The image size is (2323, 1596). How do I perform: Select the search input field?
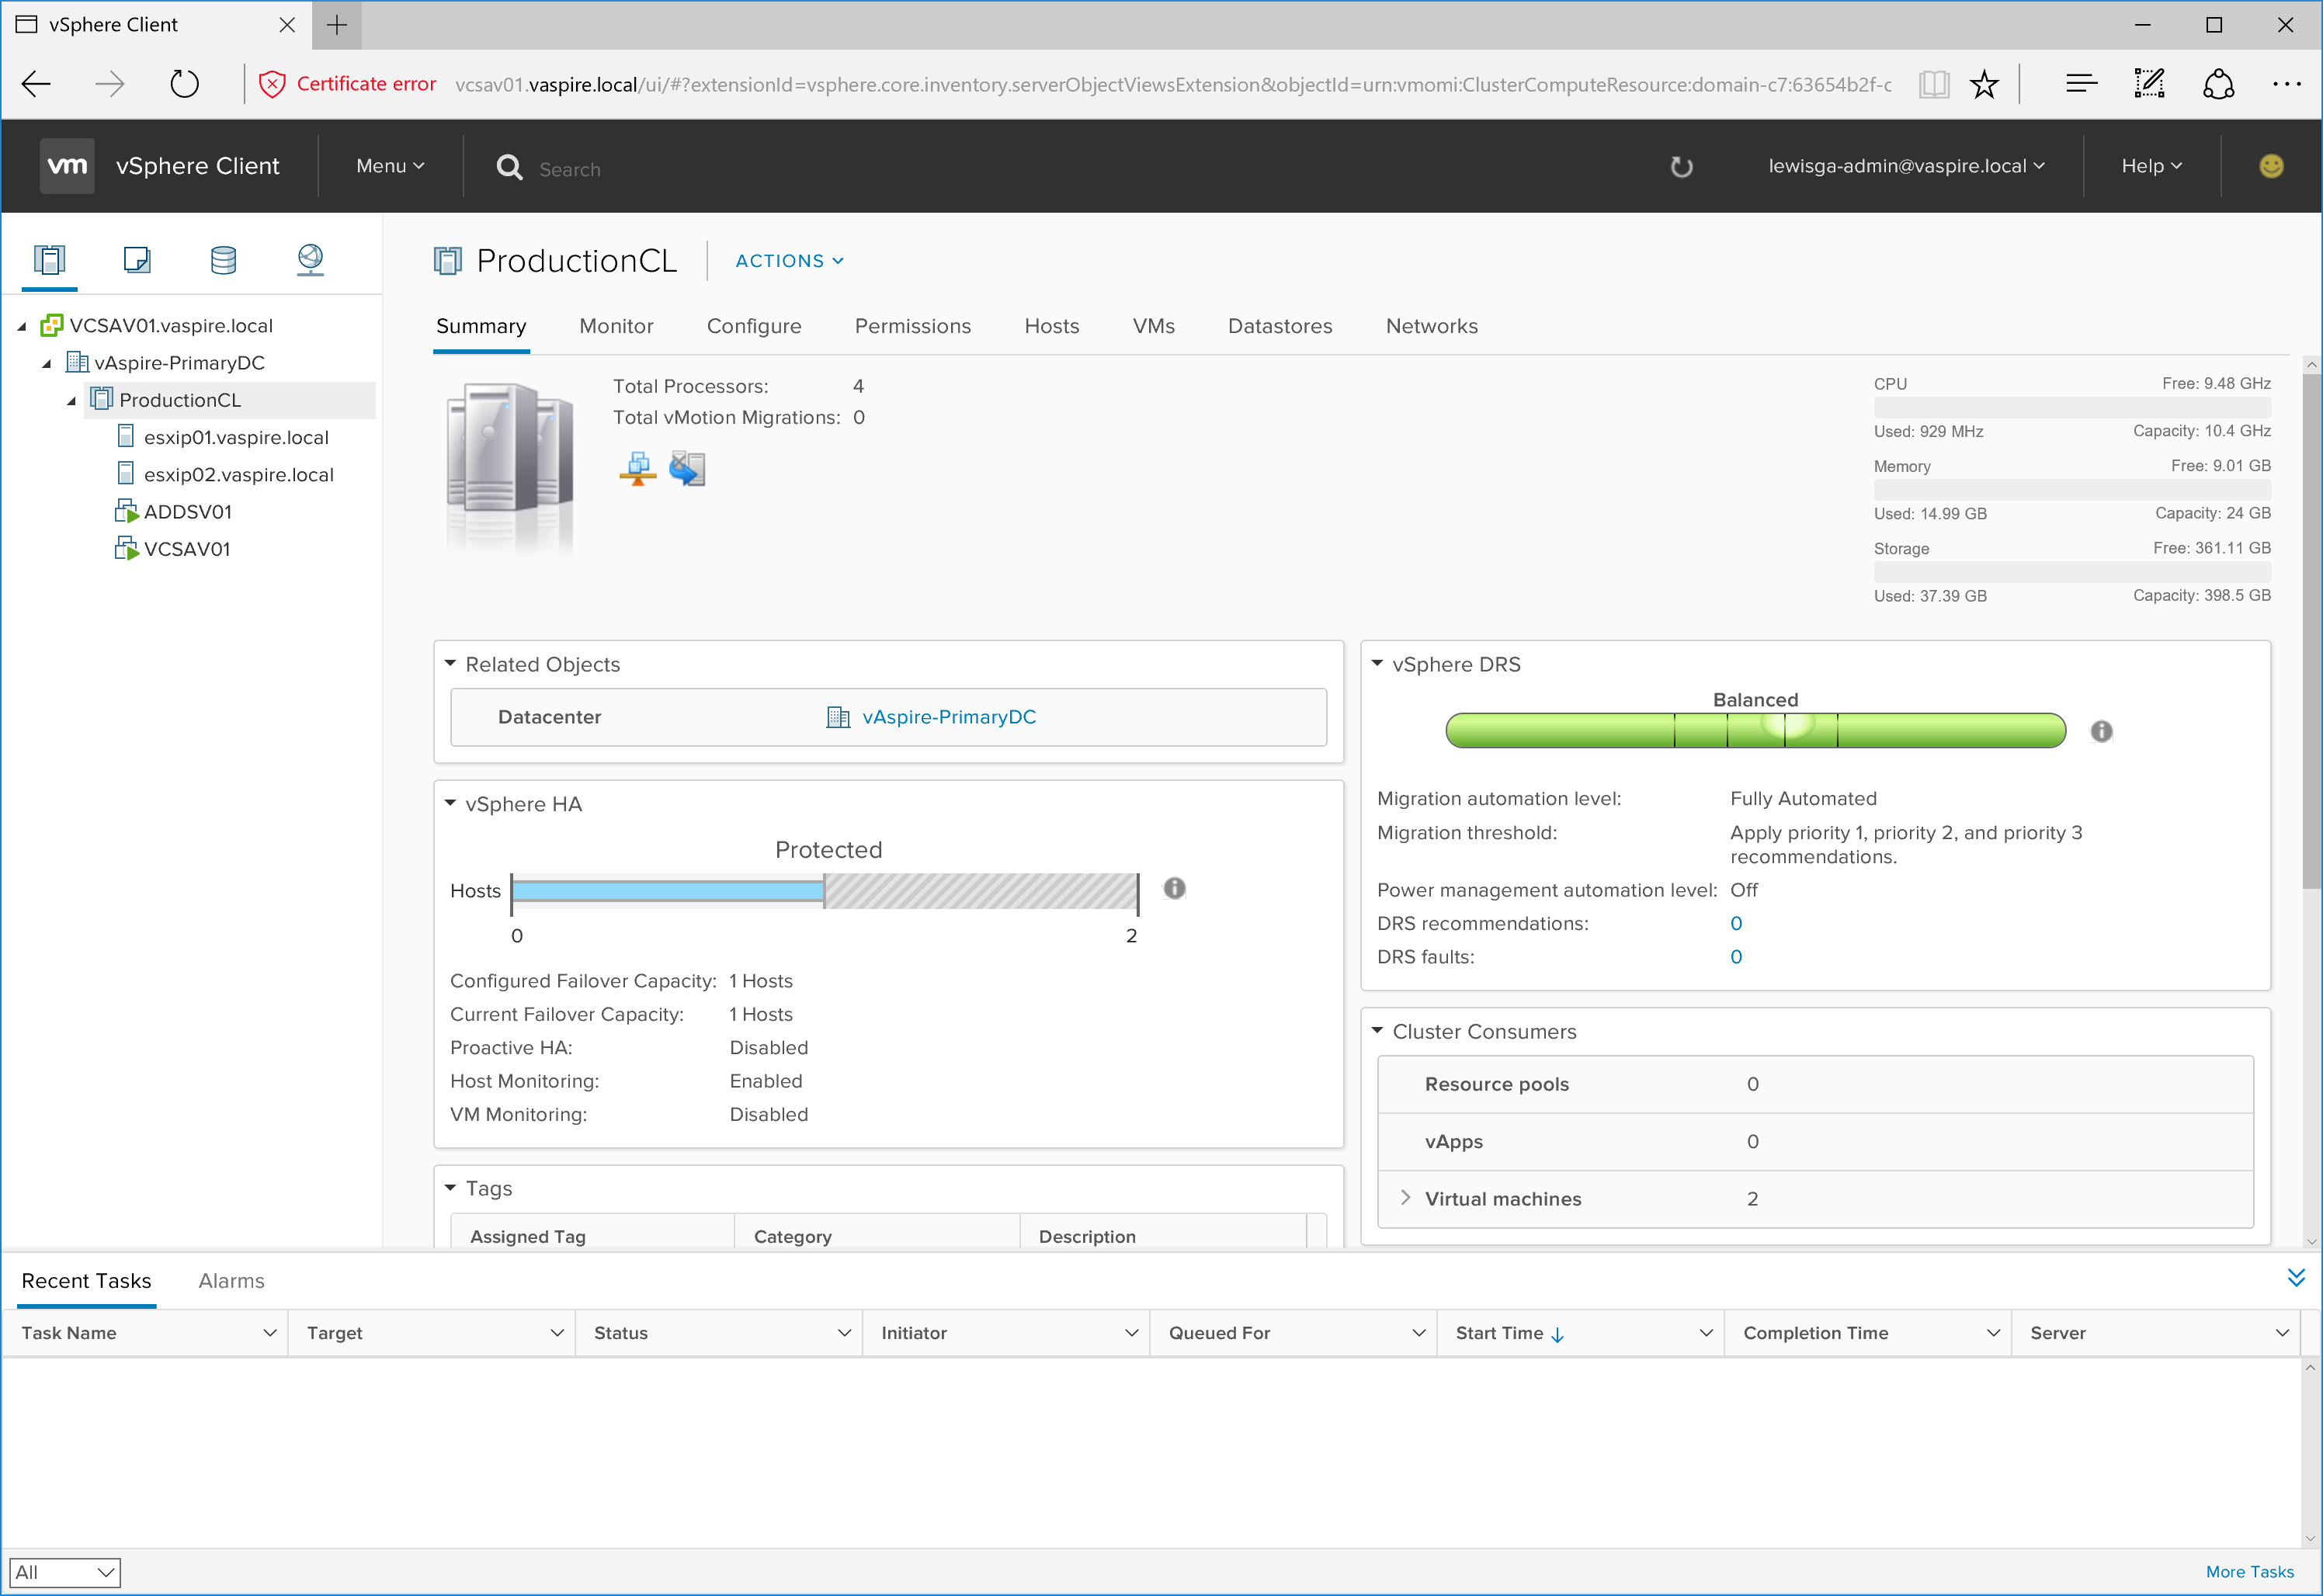click(x=568, y=166)
